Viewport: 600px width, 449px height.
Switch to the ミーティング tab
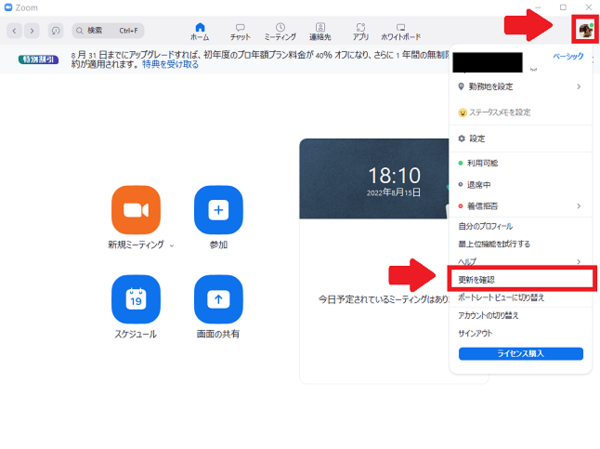pyautogui.click(x=279, y=30)
